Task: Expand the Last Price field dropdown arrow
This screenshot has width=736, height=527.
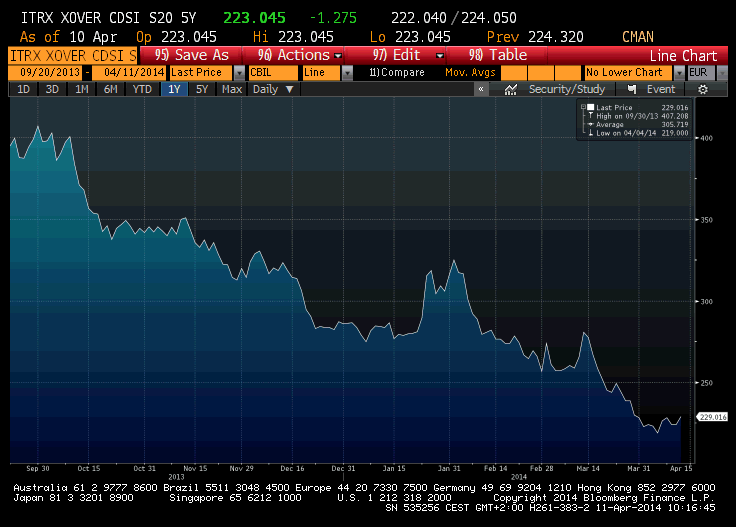Action: pyautogui.click(x=239, y=73)
